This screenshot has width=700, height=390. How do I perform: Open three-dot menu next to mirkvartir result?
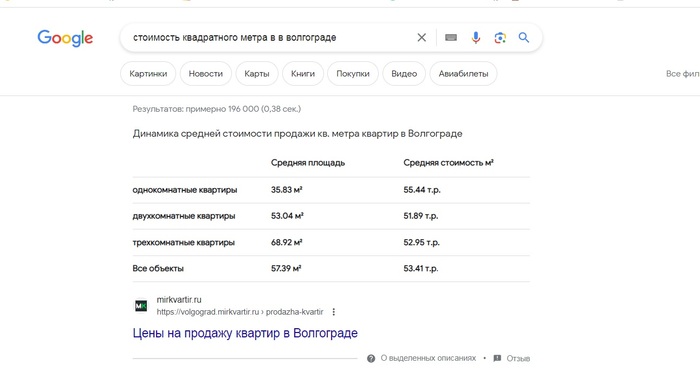(333, 312)
